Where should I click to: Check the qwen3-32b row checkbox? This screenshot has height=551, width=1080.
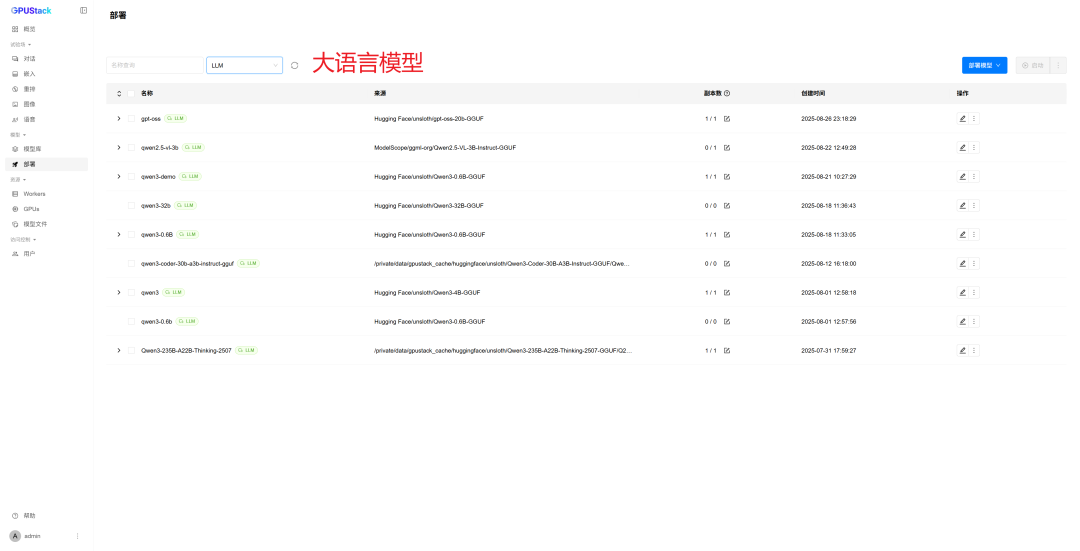click(x=131, y=205)
